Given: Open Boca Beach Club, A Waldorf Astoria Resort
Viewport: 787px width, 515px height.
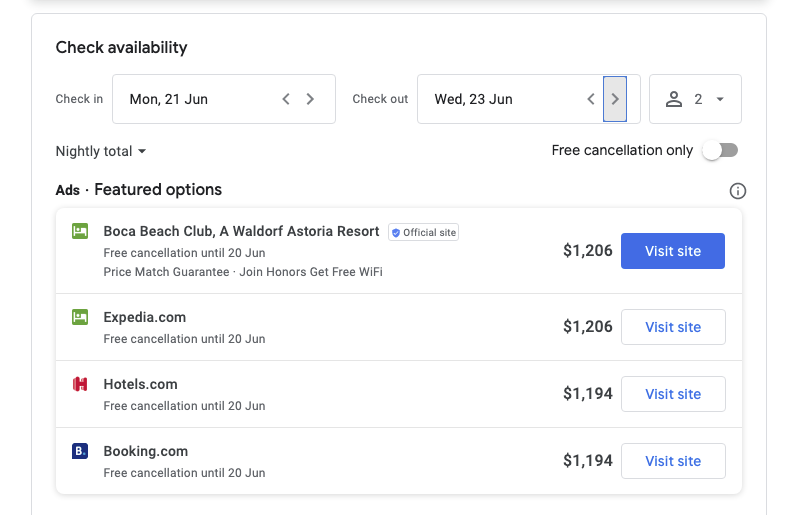Looking at the screenshot, I should pyautogui.click(x=241, y=231).
